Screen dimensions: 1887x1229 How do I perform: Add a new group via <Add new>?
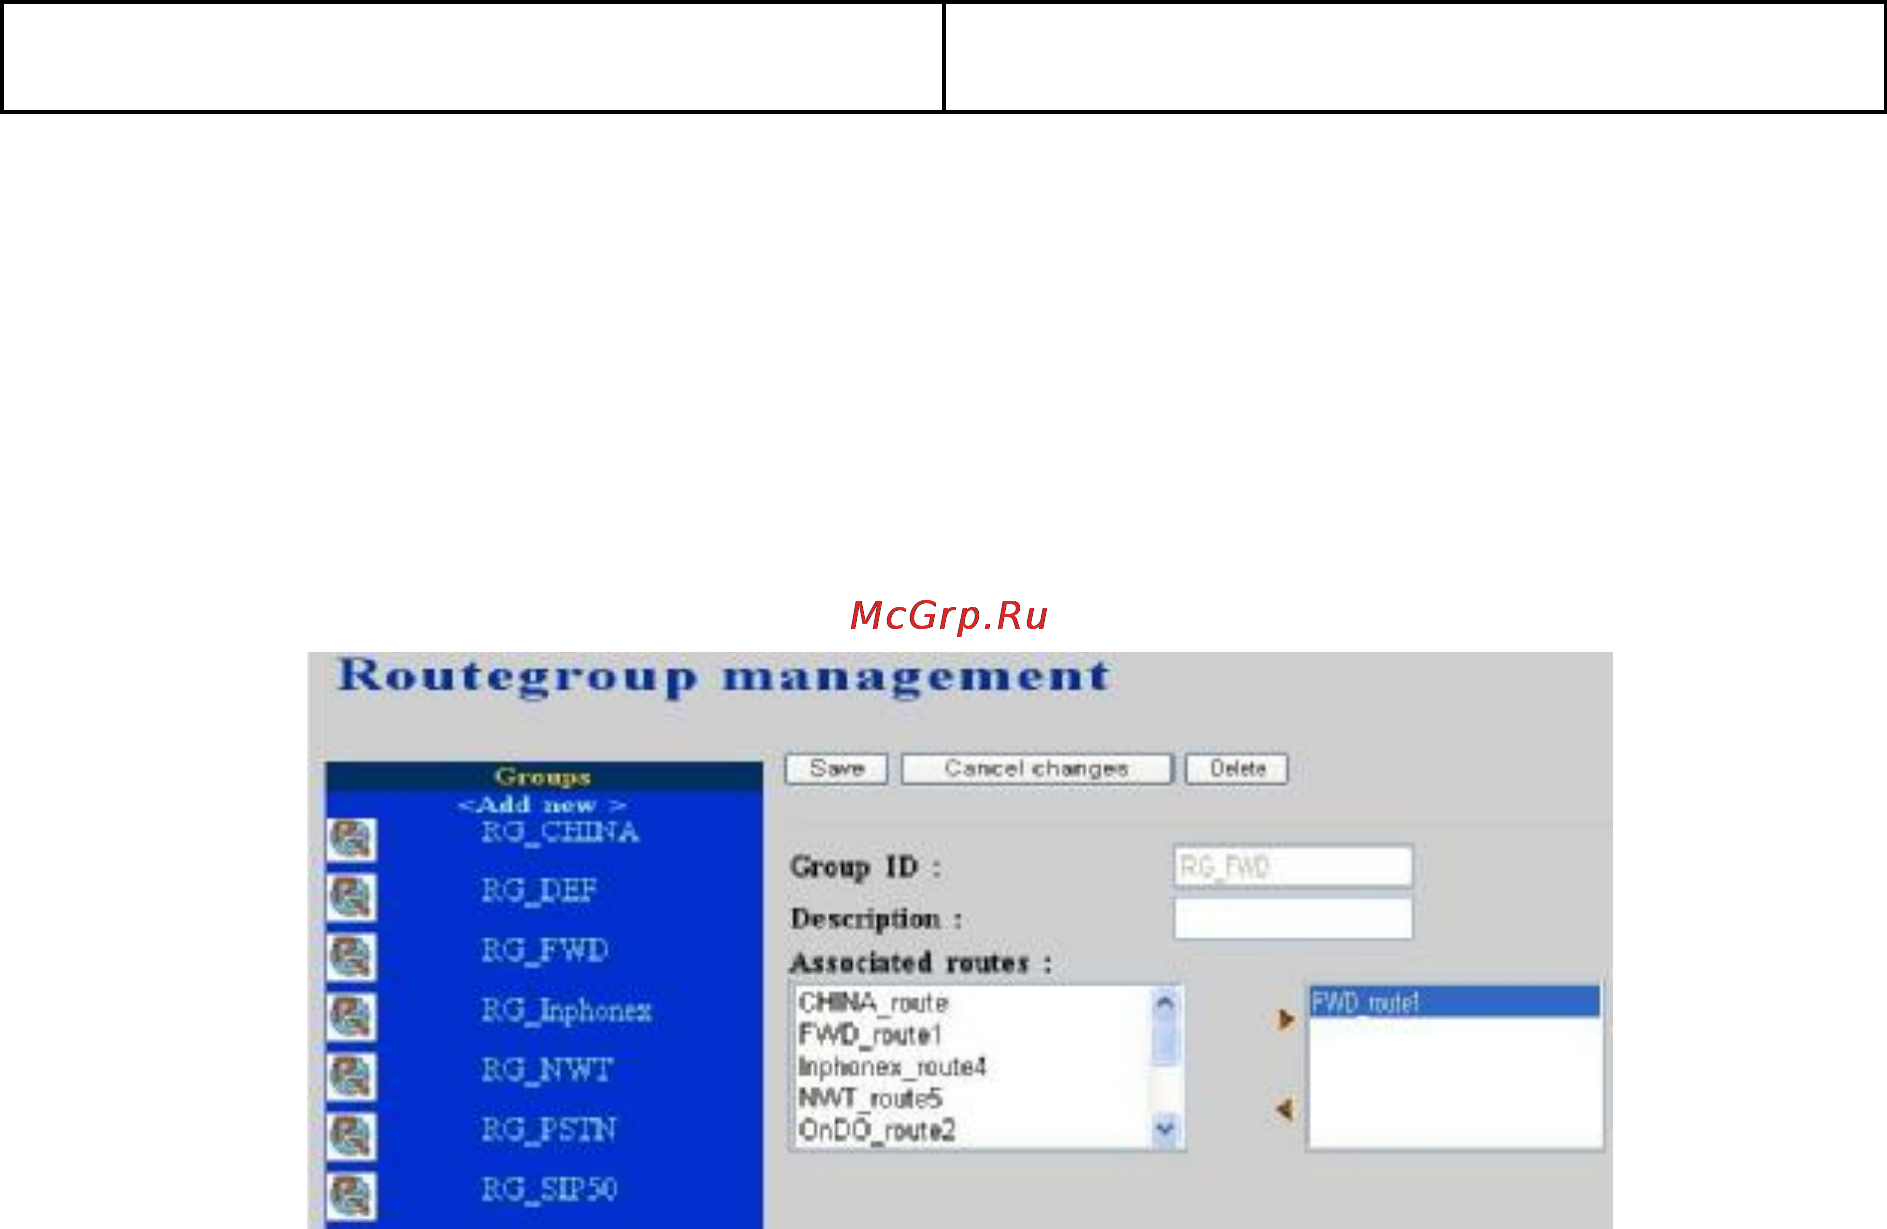pos(542,805)
